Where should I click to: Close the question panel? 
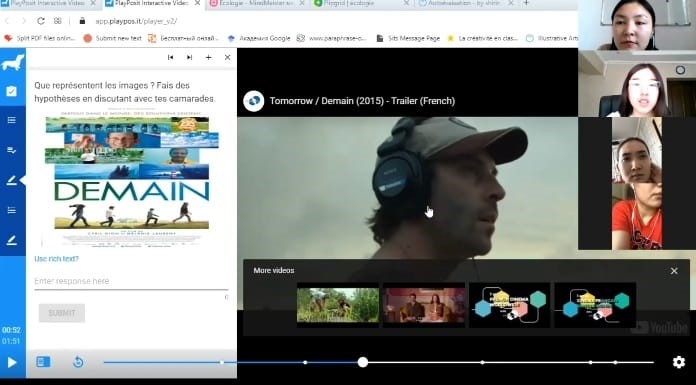(x=227, y=57)
